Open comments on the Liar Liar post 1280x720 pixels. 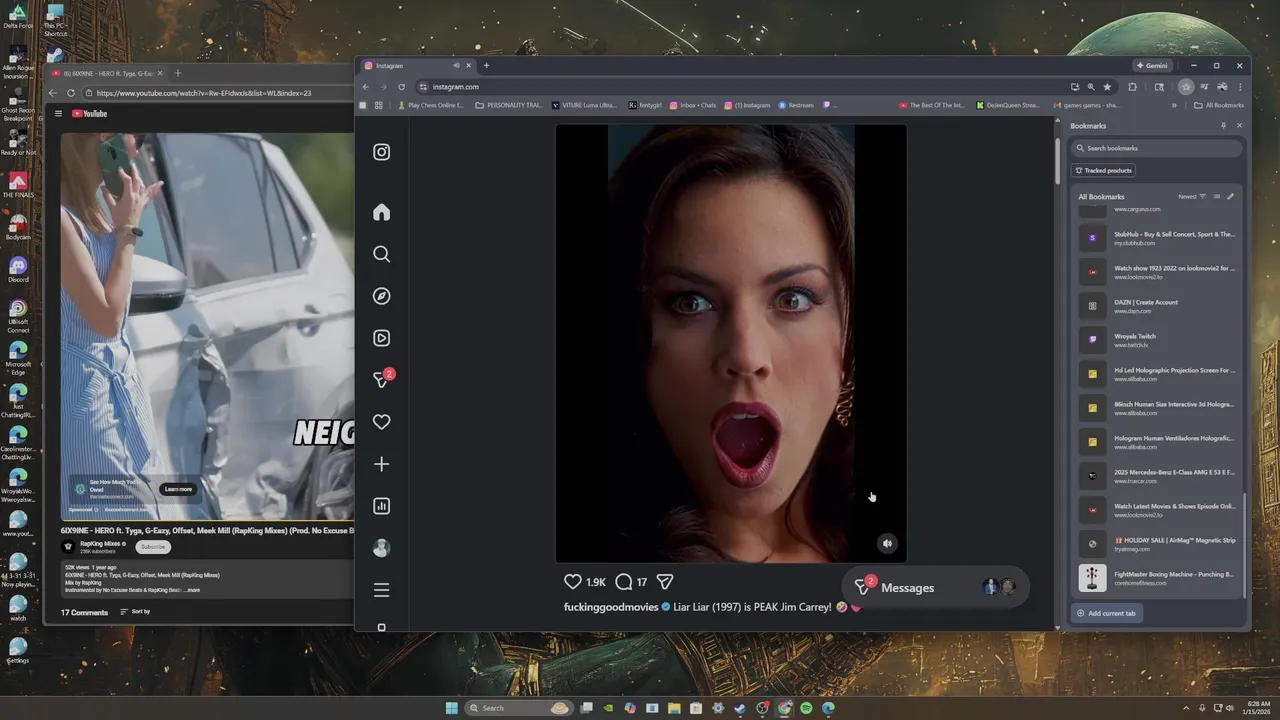(x=623, y=581)
